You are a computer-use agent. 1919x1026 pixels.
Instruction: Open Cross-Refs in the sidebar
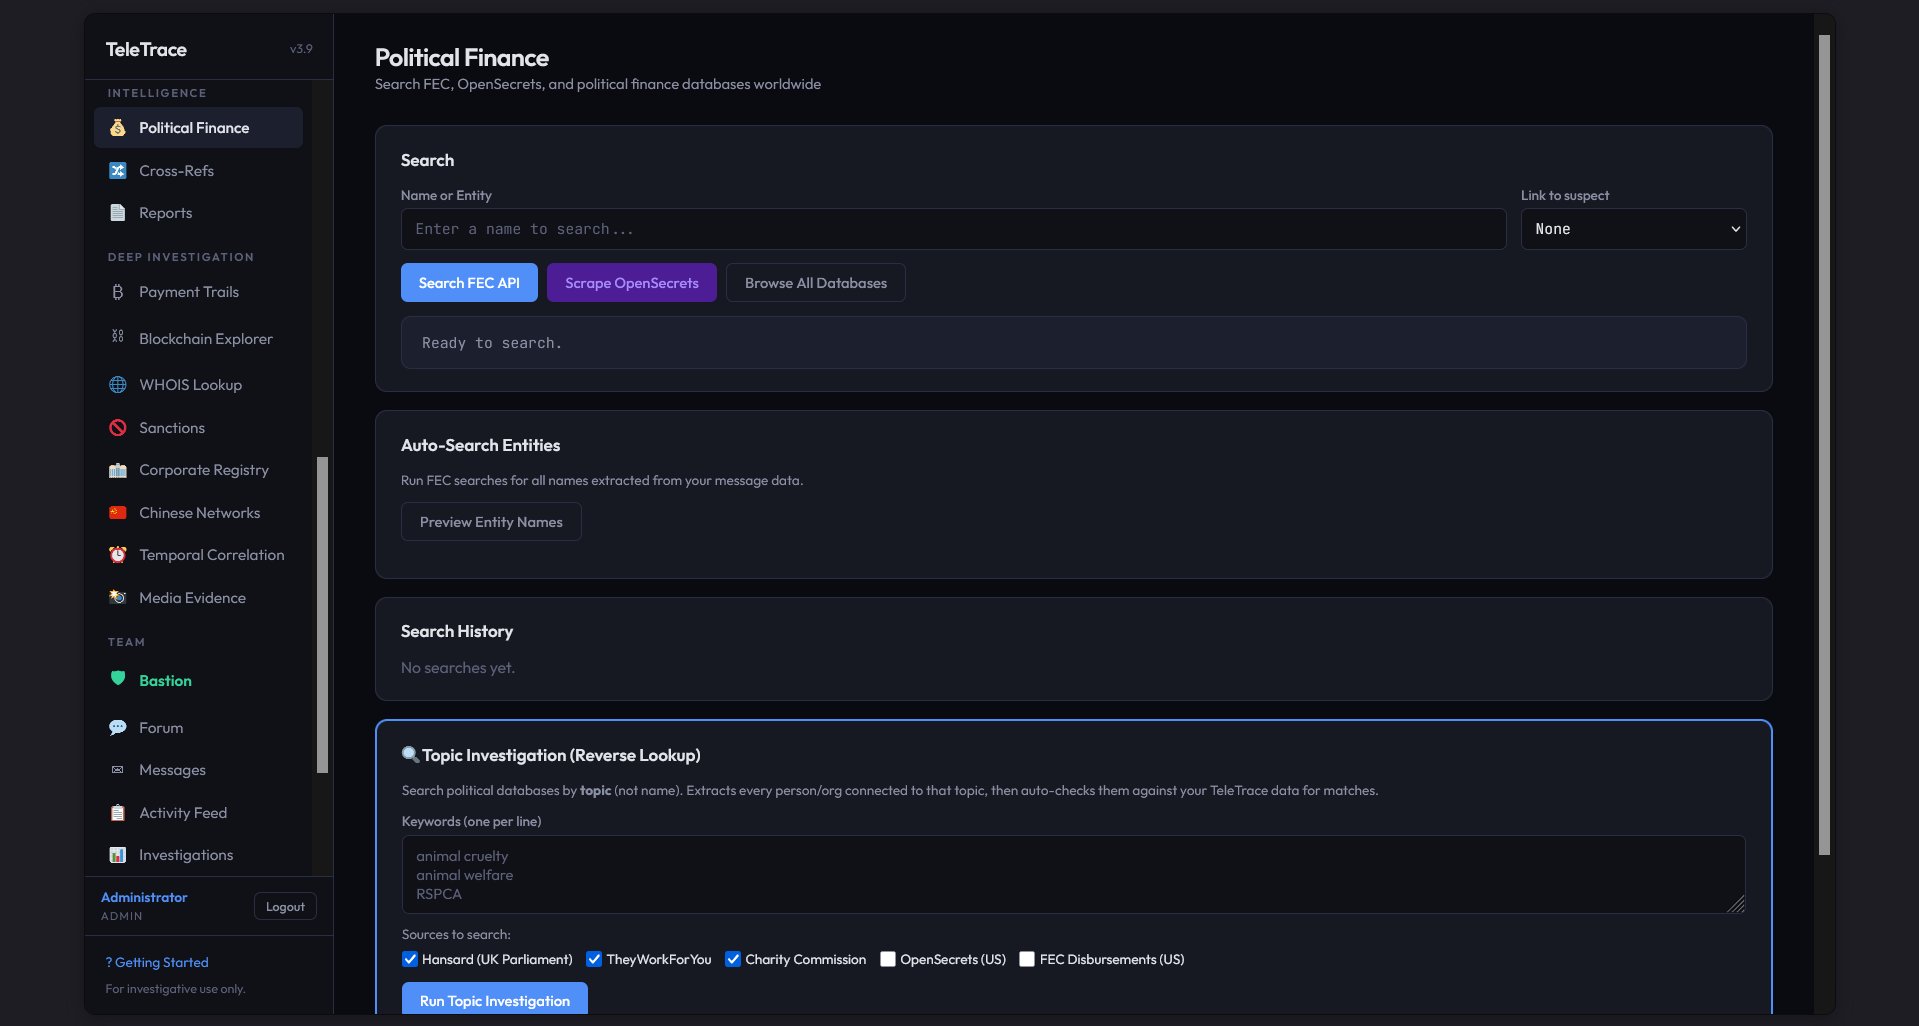(176, 171)
